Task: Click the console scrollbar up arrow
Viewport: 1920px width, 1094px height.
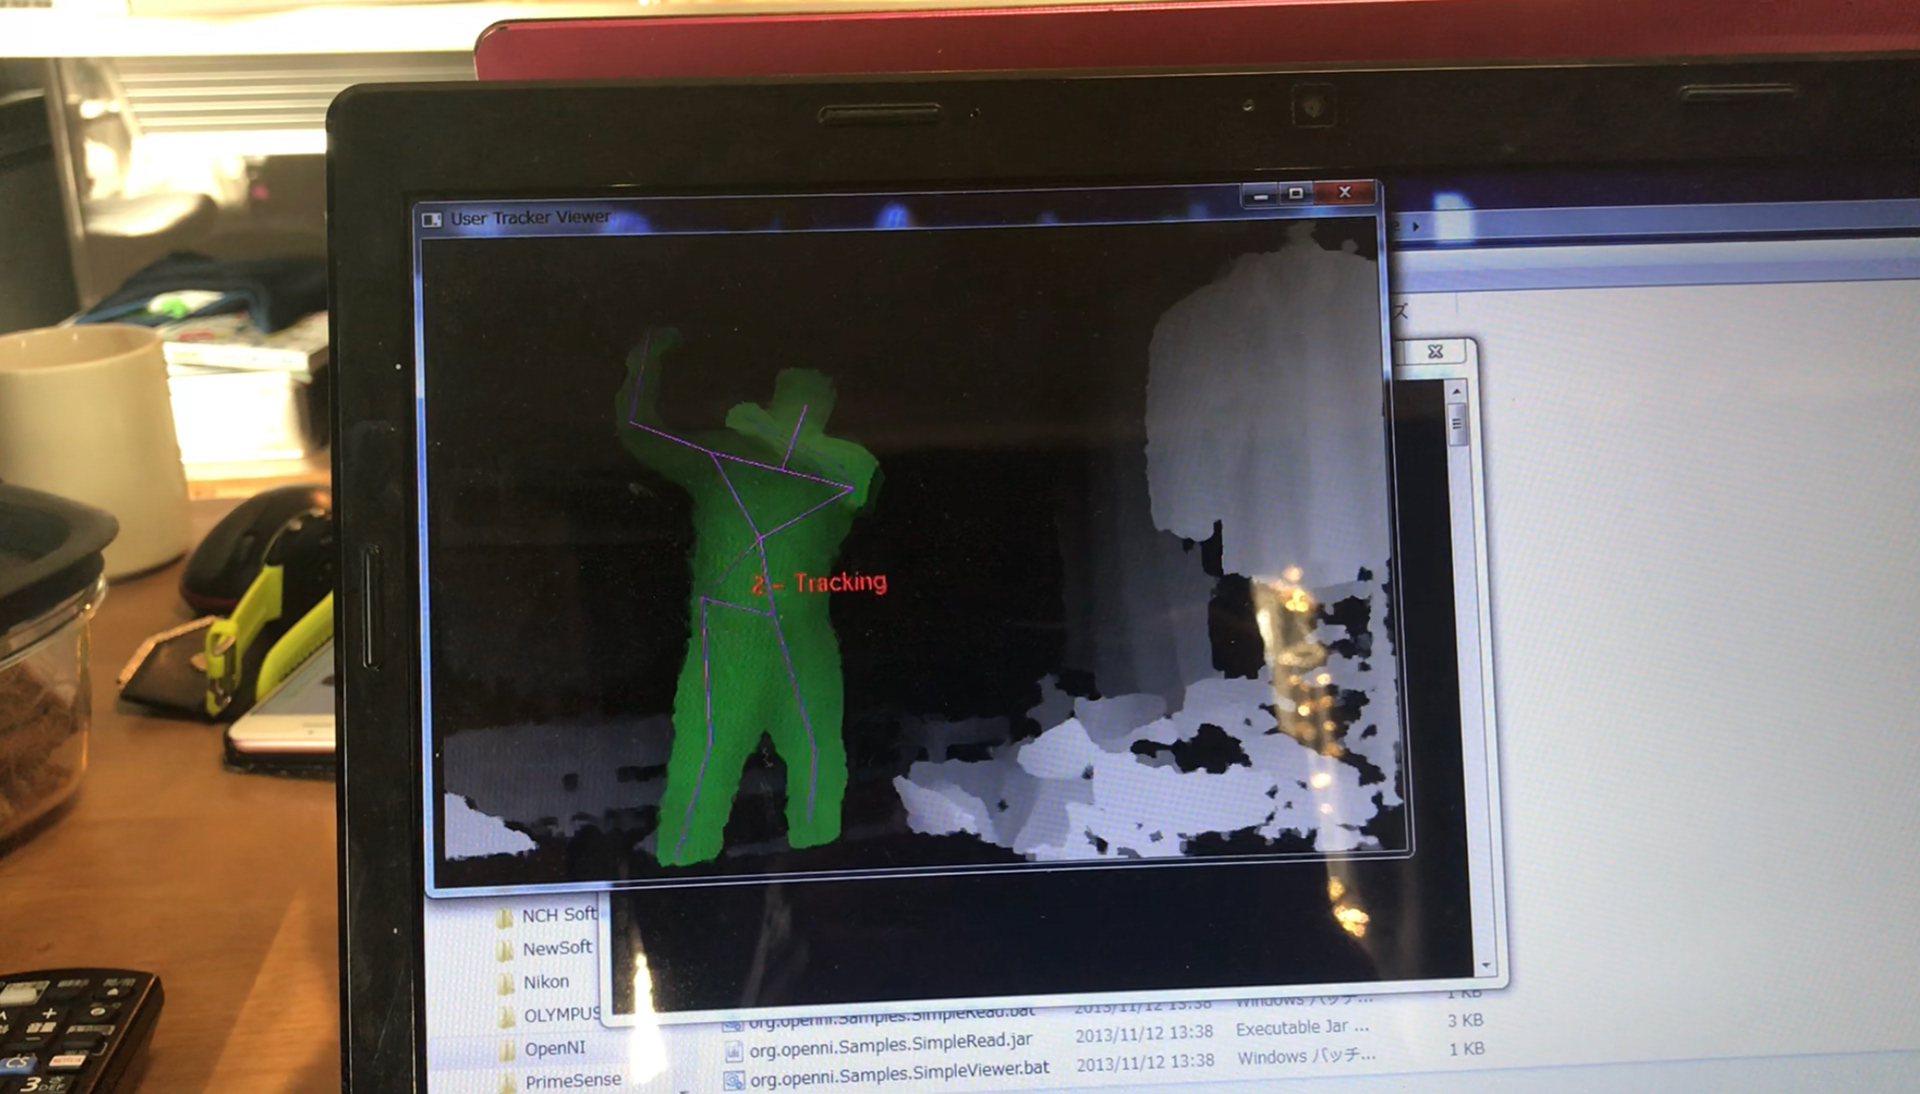Action: pyautogui.click(x=1457, y=391)
